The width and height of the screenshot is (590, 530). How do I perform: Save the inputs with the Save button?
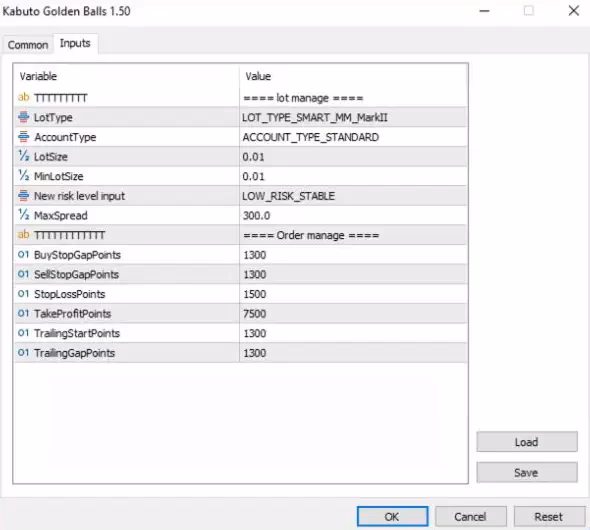click(526, 472)
